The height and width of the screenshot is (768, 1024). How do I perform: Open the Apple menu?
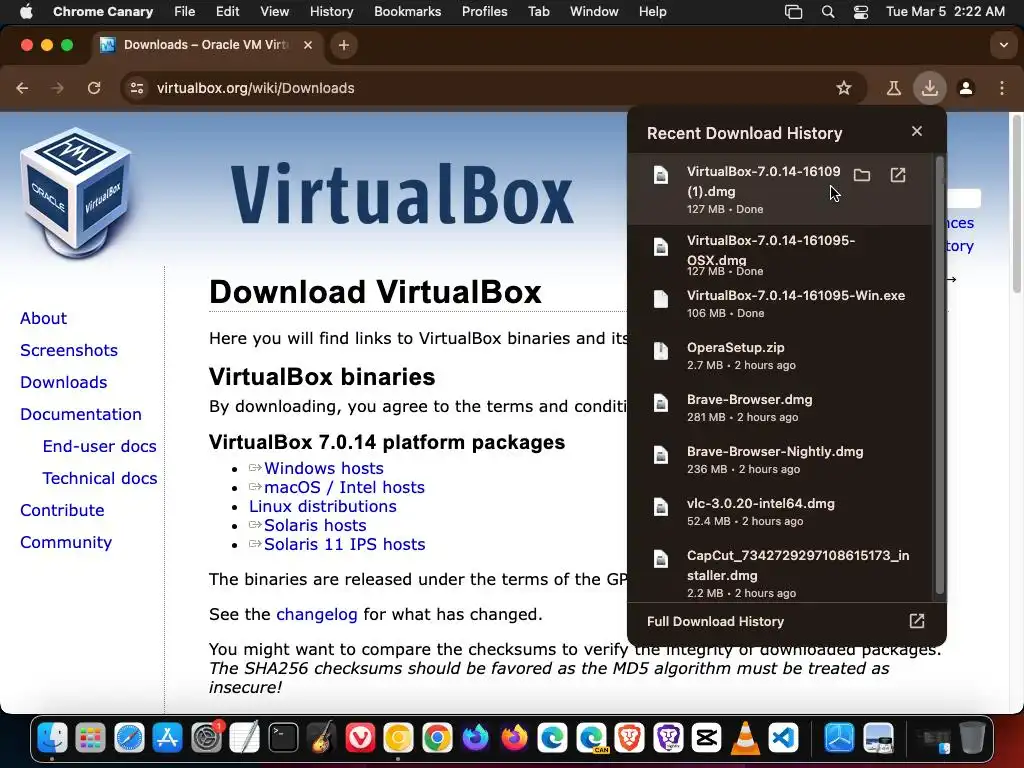(26, 11)
